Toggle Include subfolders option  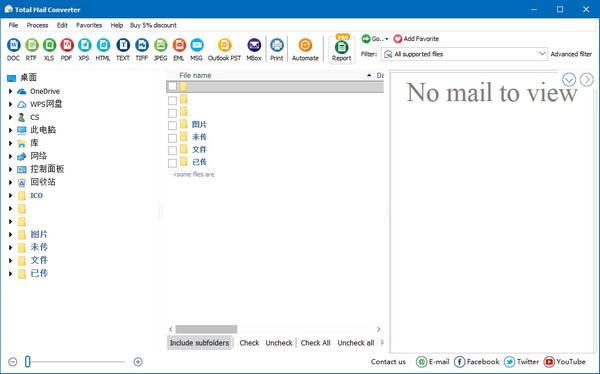199,343
